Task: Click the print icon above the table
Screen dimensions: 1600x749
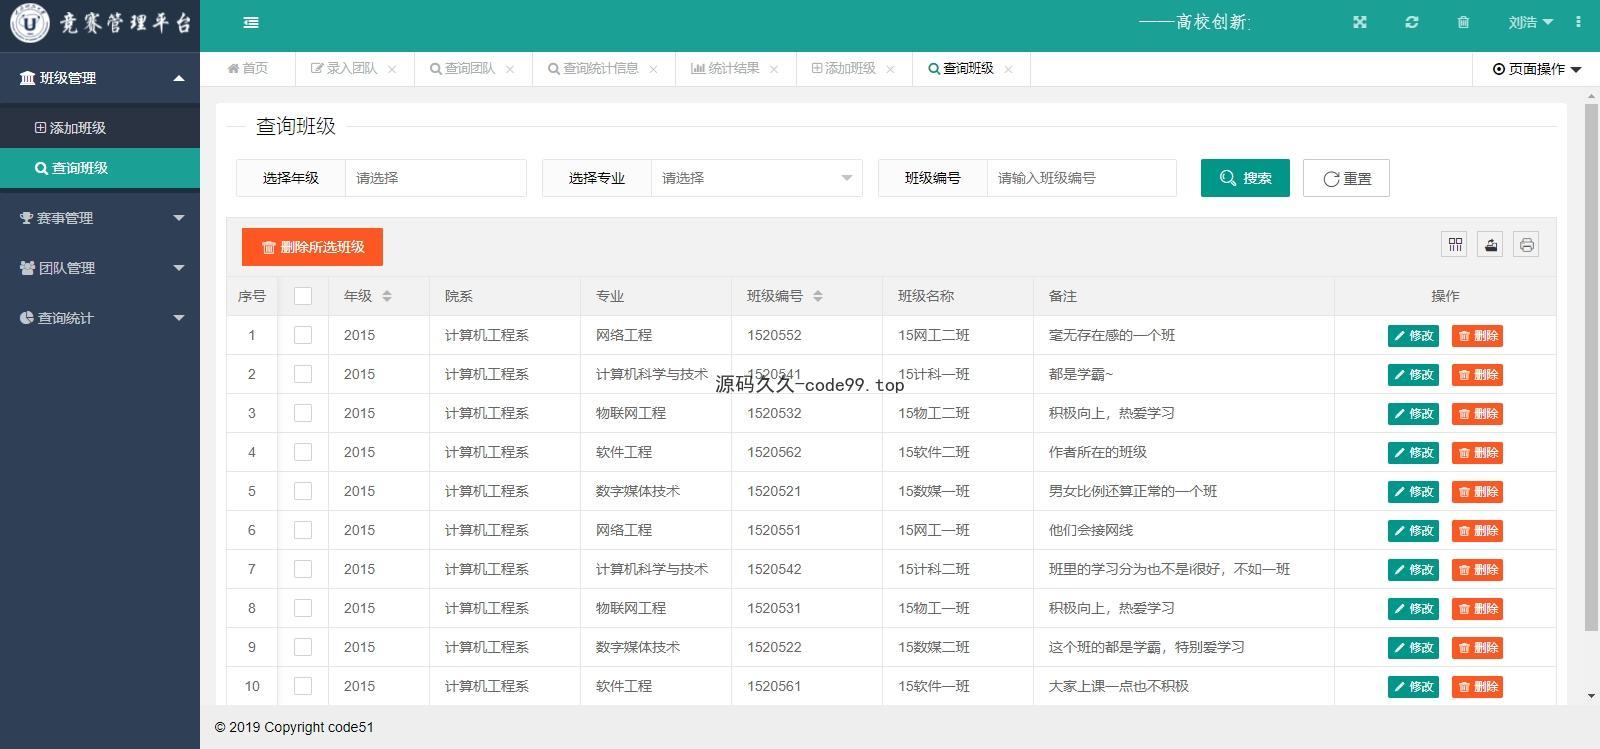Action: 1526,244
